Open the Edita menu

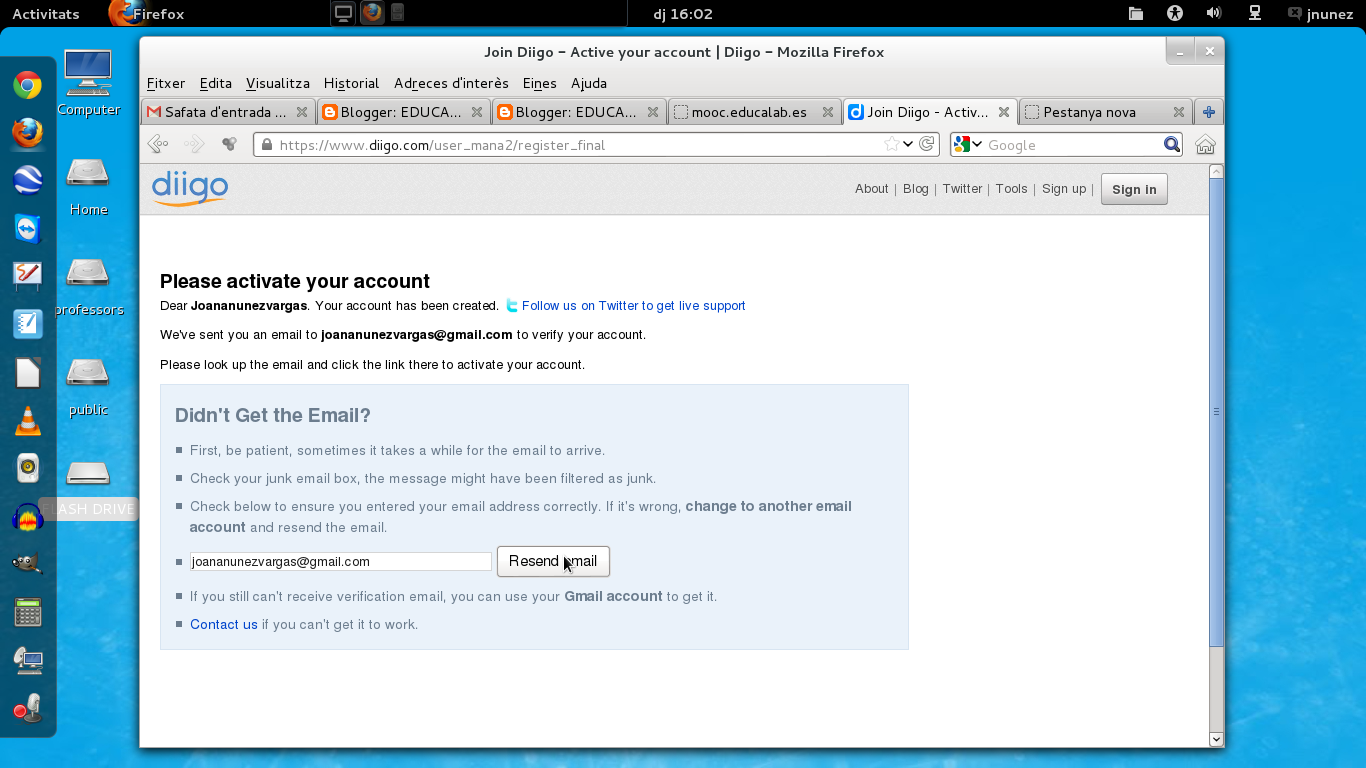coord(216,83)
